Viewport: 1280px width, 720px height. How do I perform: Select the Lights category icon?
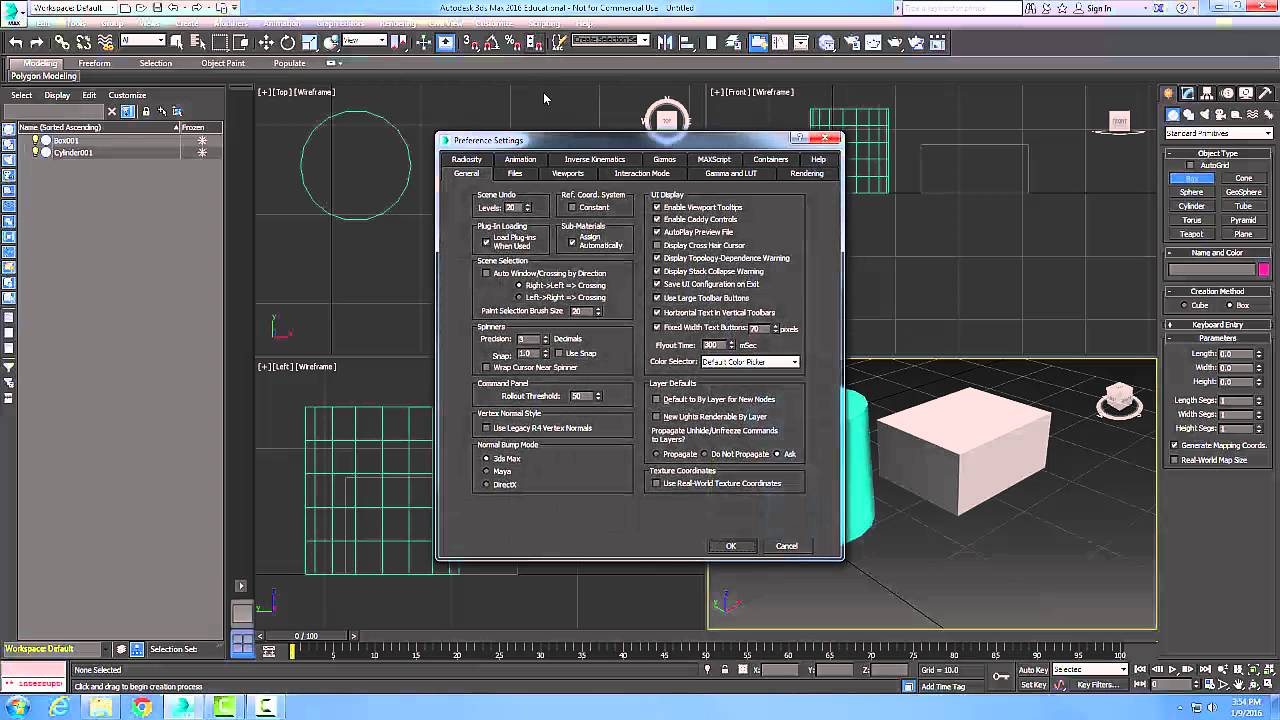click(x=1203, y=114)
